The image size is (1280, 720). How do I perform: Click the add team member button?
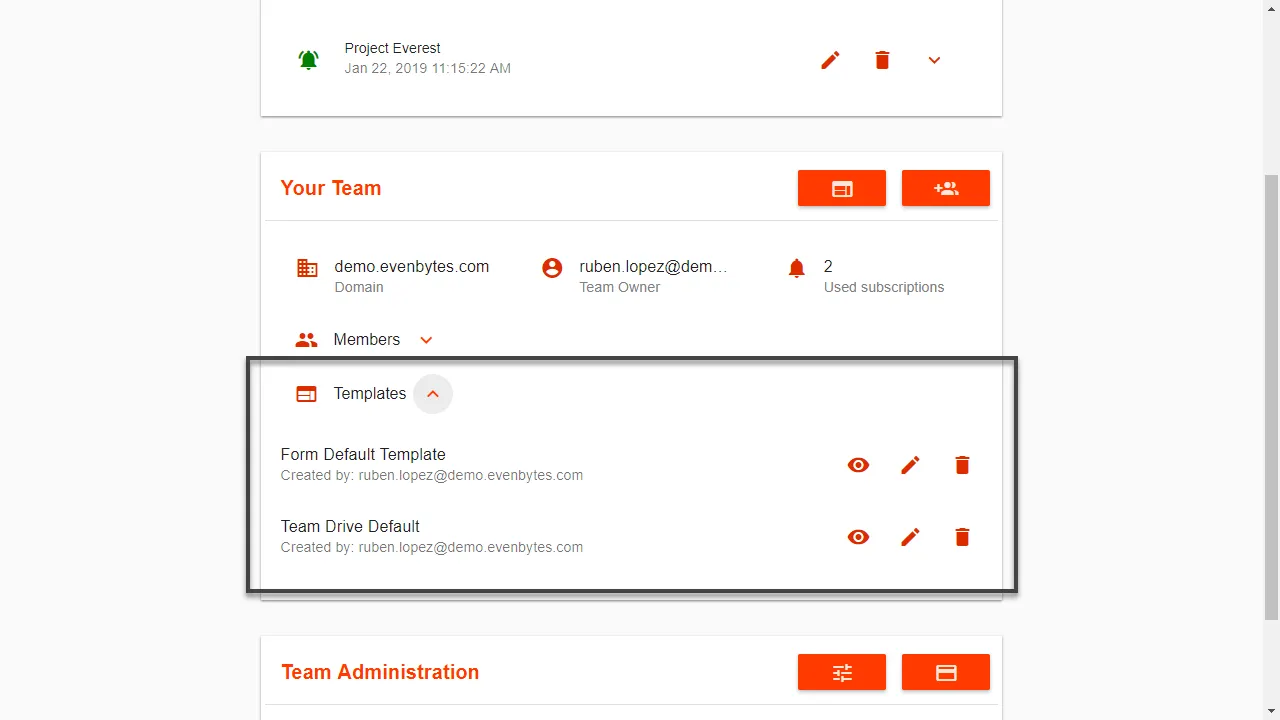(946, 188)
